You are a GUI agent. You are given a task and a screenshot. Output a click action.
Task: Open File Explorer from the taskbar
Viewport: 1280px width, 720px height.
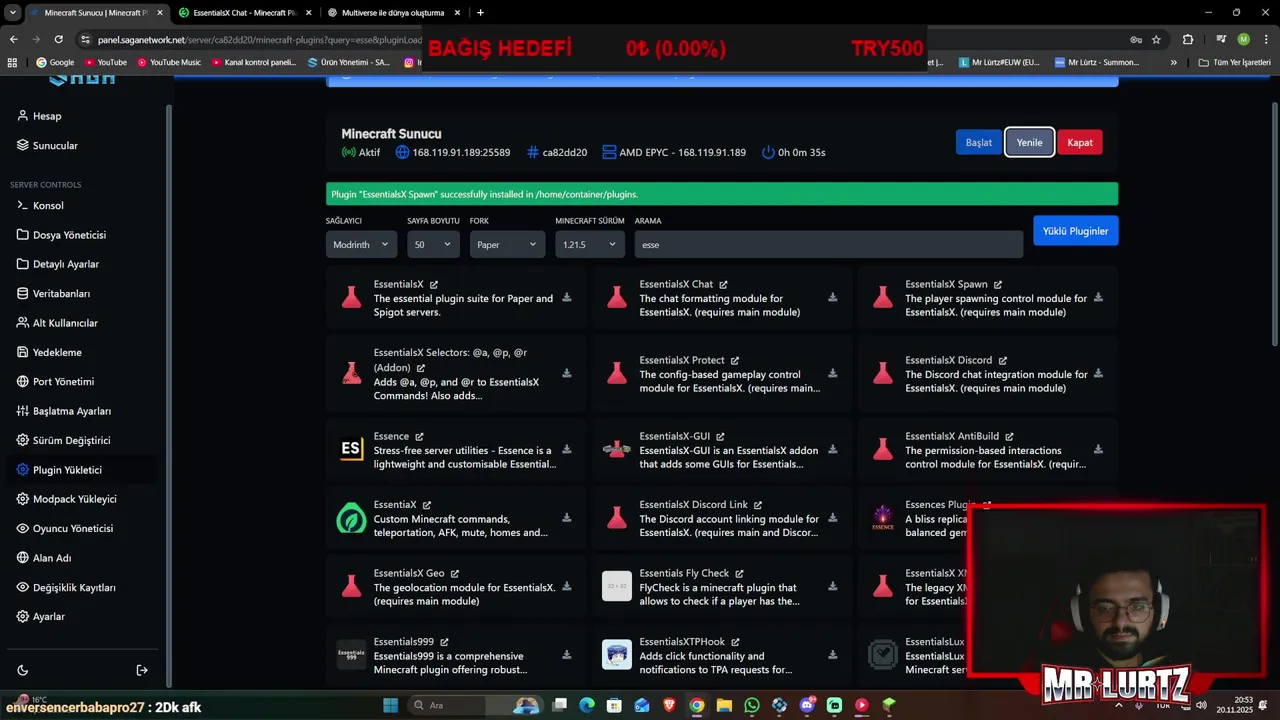coord(724,705)
